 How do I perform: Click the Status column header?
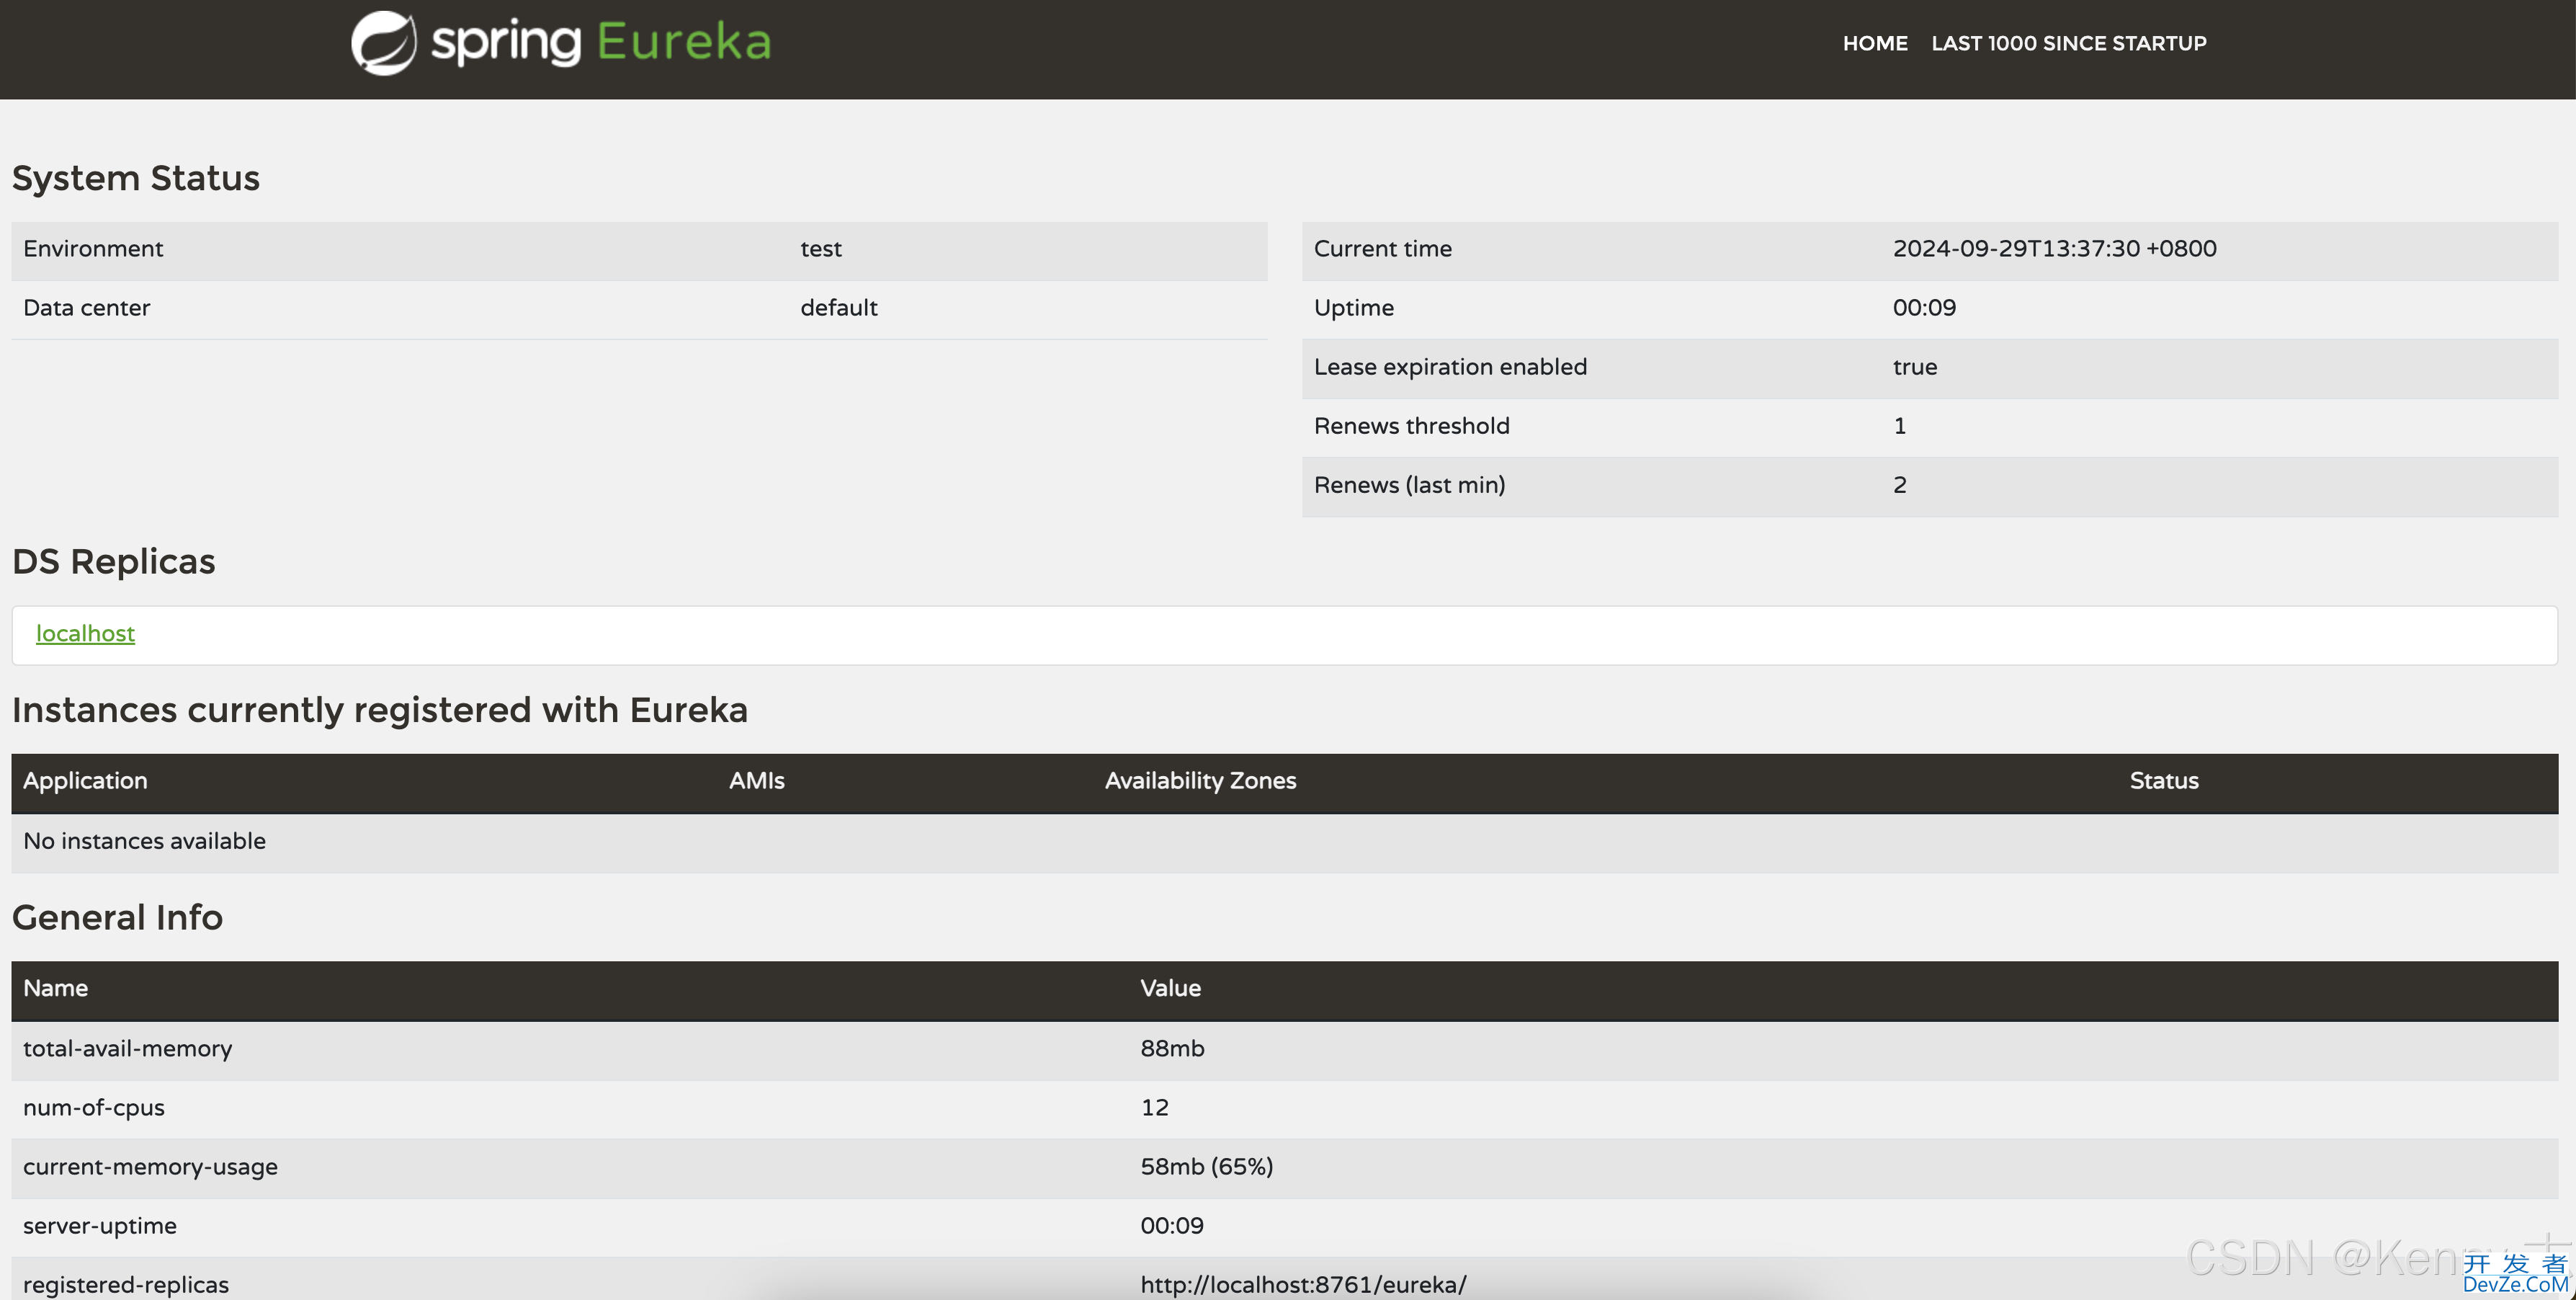tap(2164, 781)
